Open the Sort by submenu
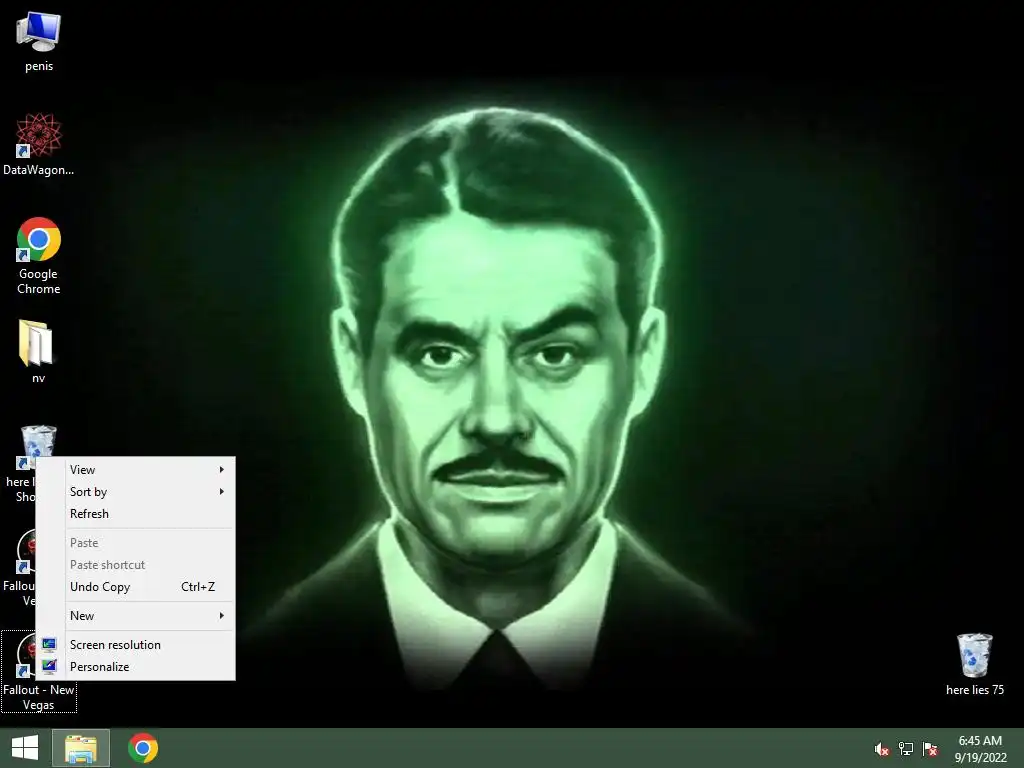The image size is (1024, 768). pos(136,492)
